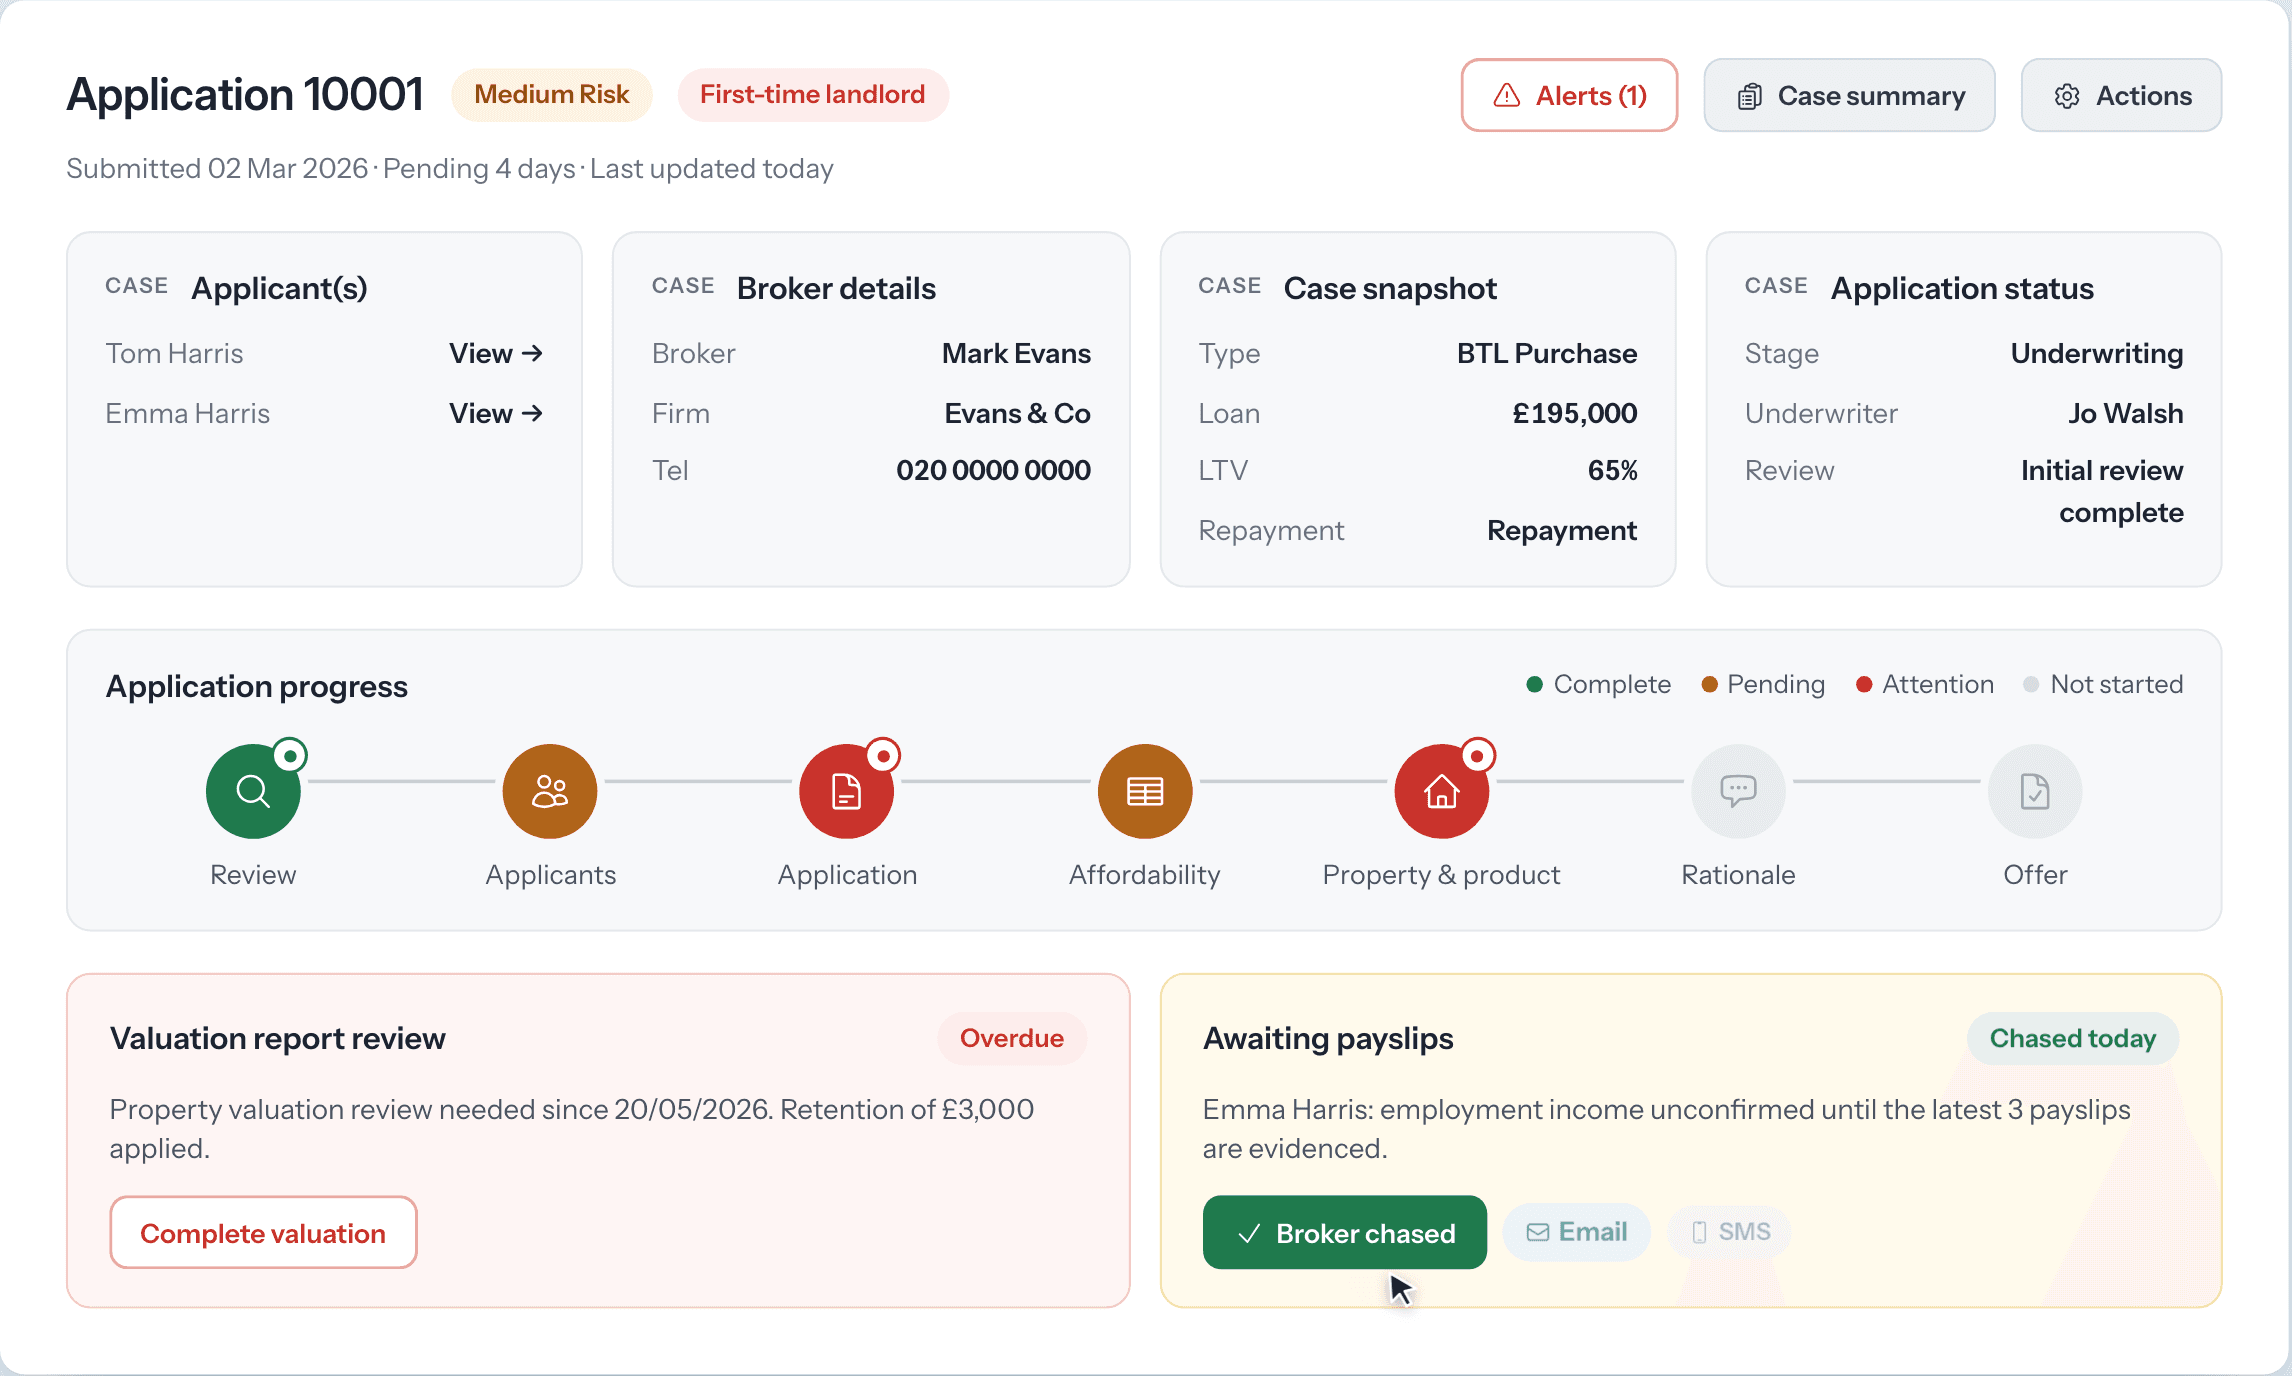Click the Attention legend entry
2292x1376 pixels.
[1925, 684]
